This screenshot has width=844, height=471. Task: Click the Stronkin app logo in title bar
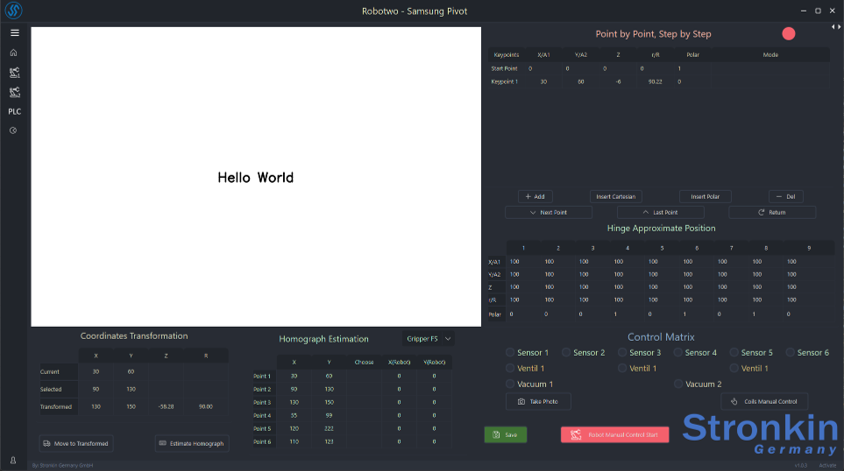point(13,10)
